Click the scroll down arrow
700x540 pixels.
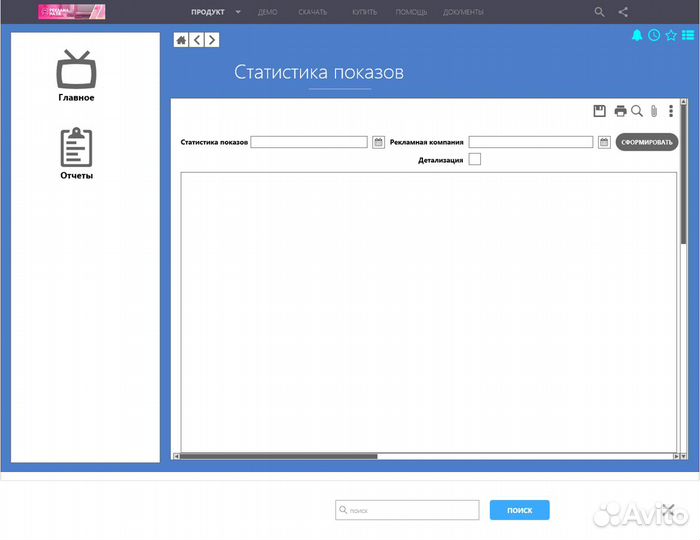tap(683, 456)
